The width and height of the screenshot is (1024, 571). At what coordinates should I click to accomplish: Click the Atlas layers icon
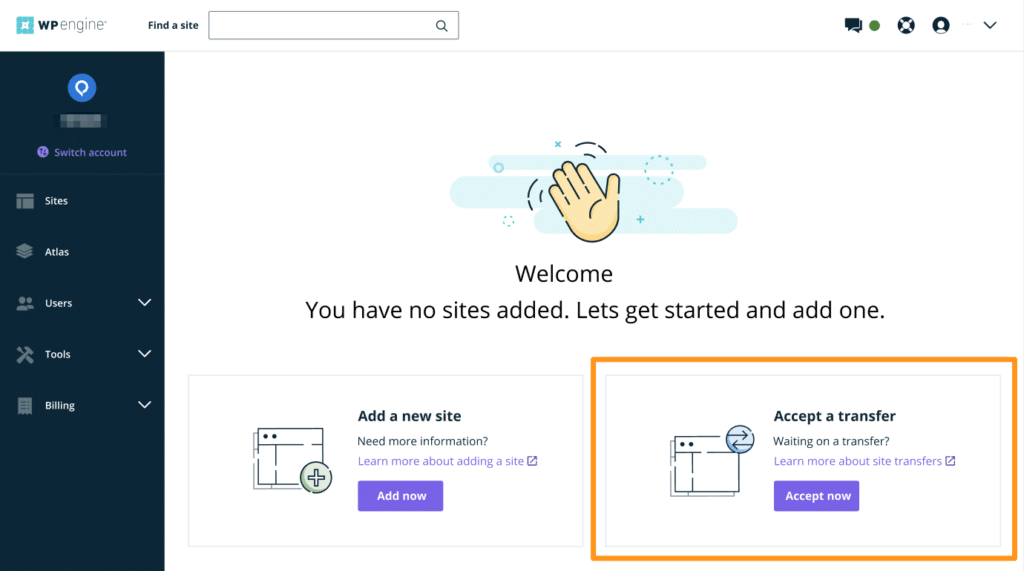pyautogui.click(x=25, y=252)
